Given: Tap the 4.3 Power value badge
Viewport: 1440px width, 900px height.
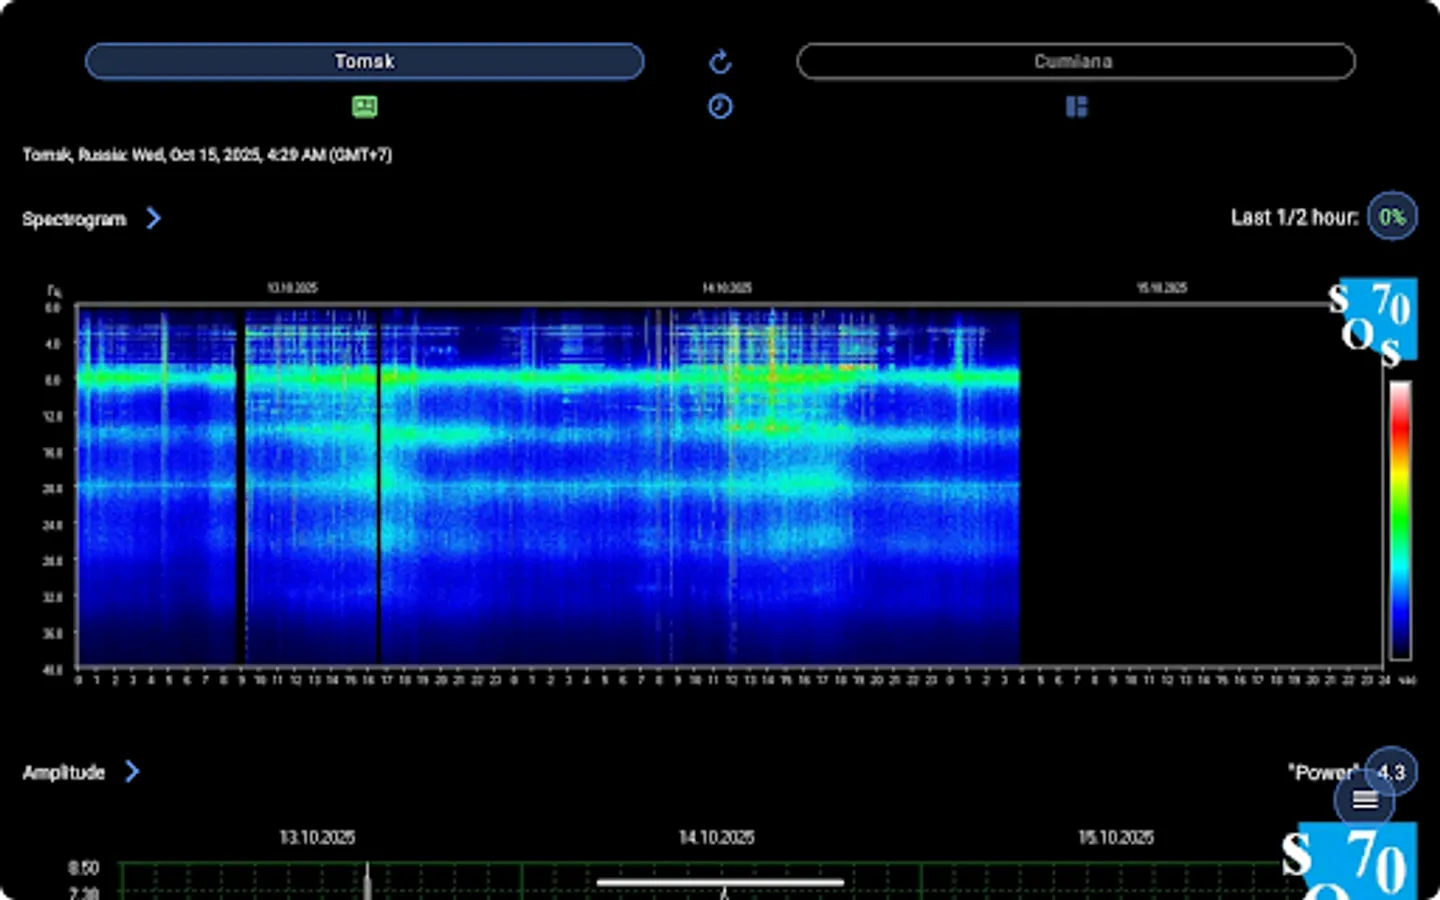Looking at the screenshot, I should pyautogui.click(x=1391, y=771).
